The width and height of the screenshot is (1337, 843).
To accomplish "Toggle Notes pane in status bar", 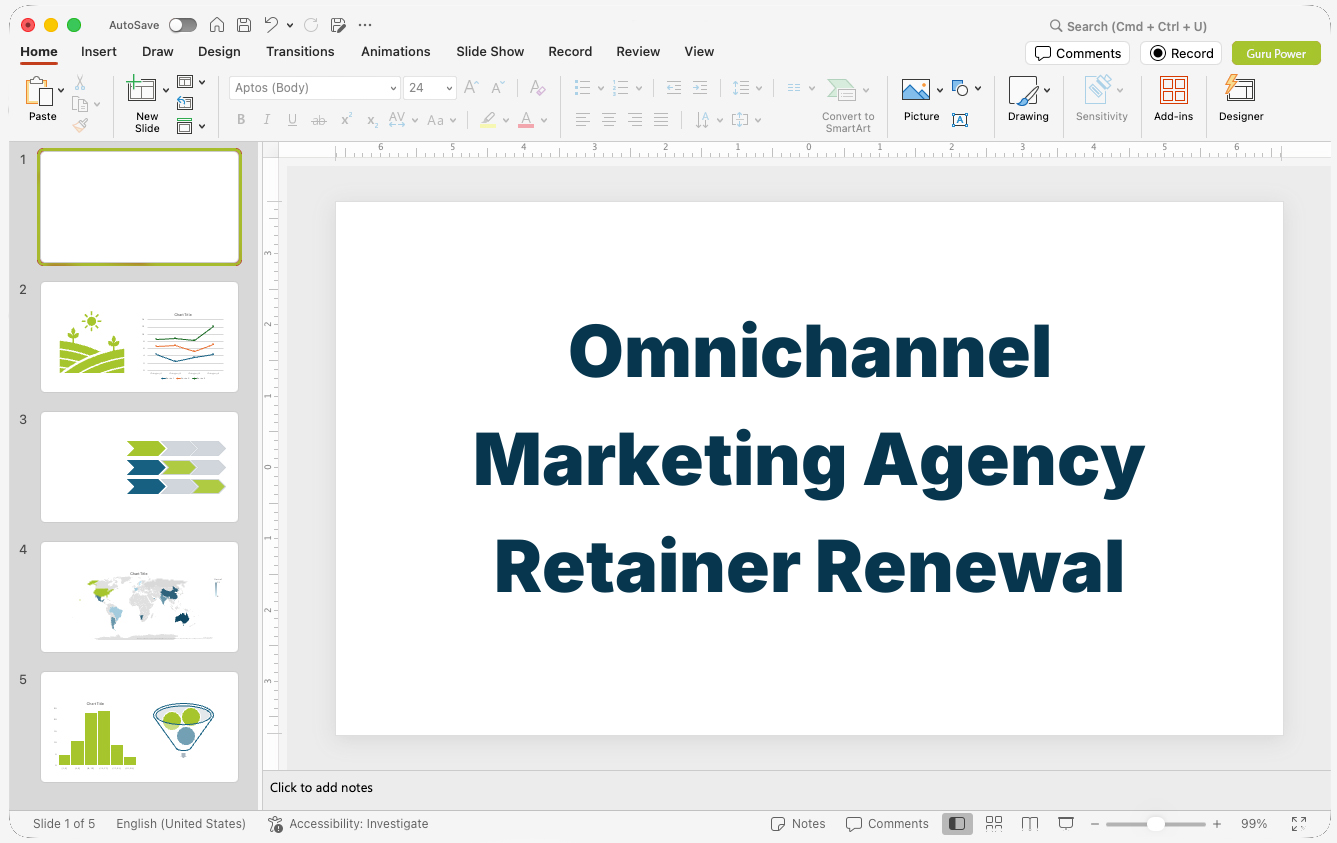I will pos(798,824).
